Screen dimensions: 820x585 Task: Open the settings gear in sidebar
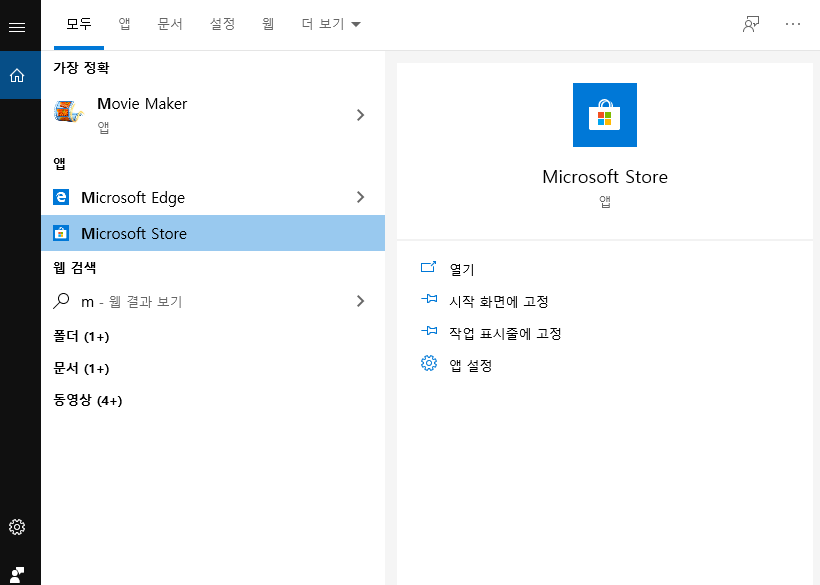coord(17,527)
